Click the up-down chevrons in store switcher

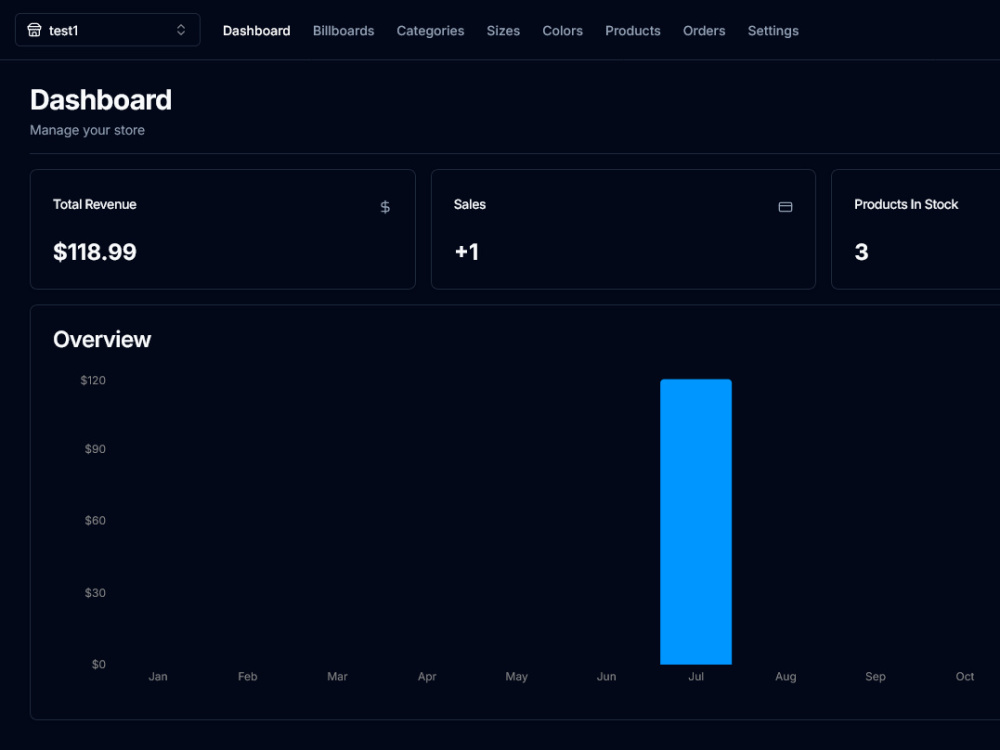coord(181,30)
